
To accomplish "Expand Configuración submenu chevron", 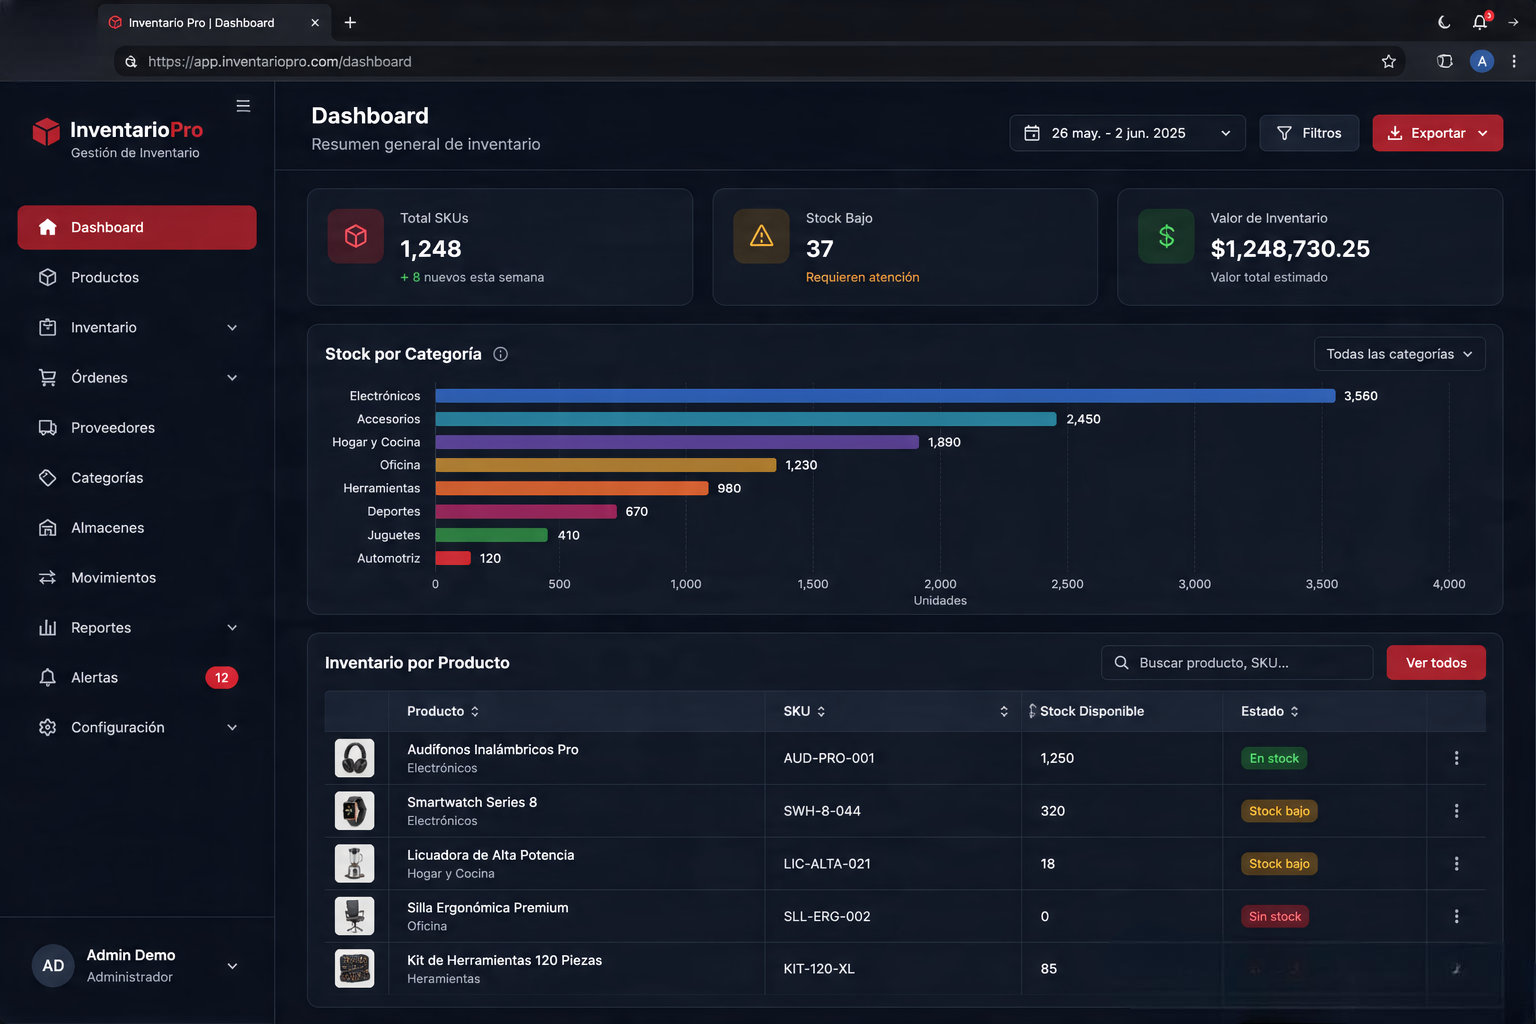I will point(232,728).
